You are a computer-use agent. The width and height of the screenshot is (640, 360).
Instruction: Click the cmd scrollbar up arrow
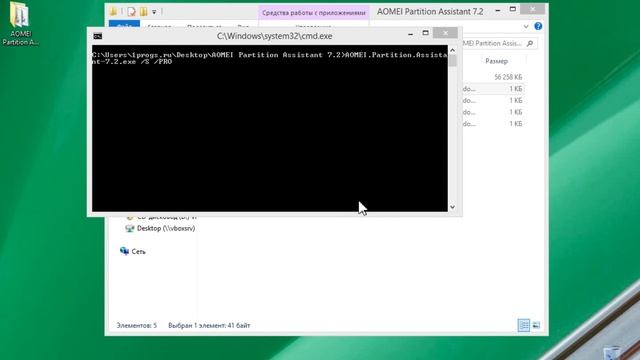pos(452,50)
